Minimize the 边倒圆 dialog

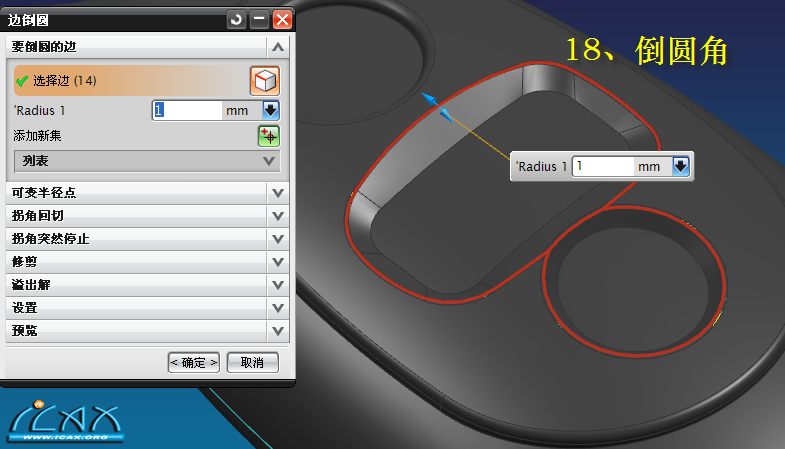coord(259,20)
